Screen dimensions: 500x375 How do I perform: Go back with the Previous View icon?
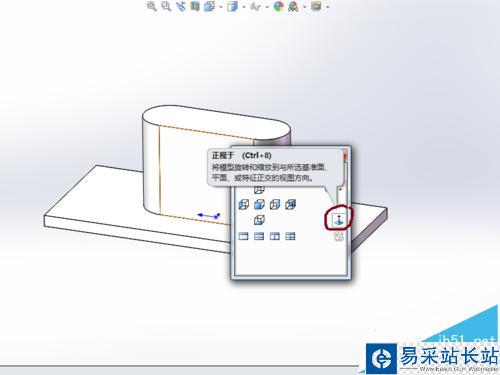[x=181, y=6]
